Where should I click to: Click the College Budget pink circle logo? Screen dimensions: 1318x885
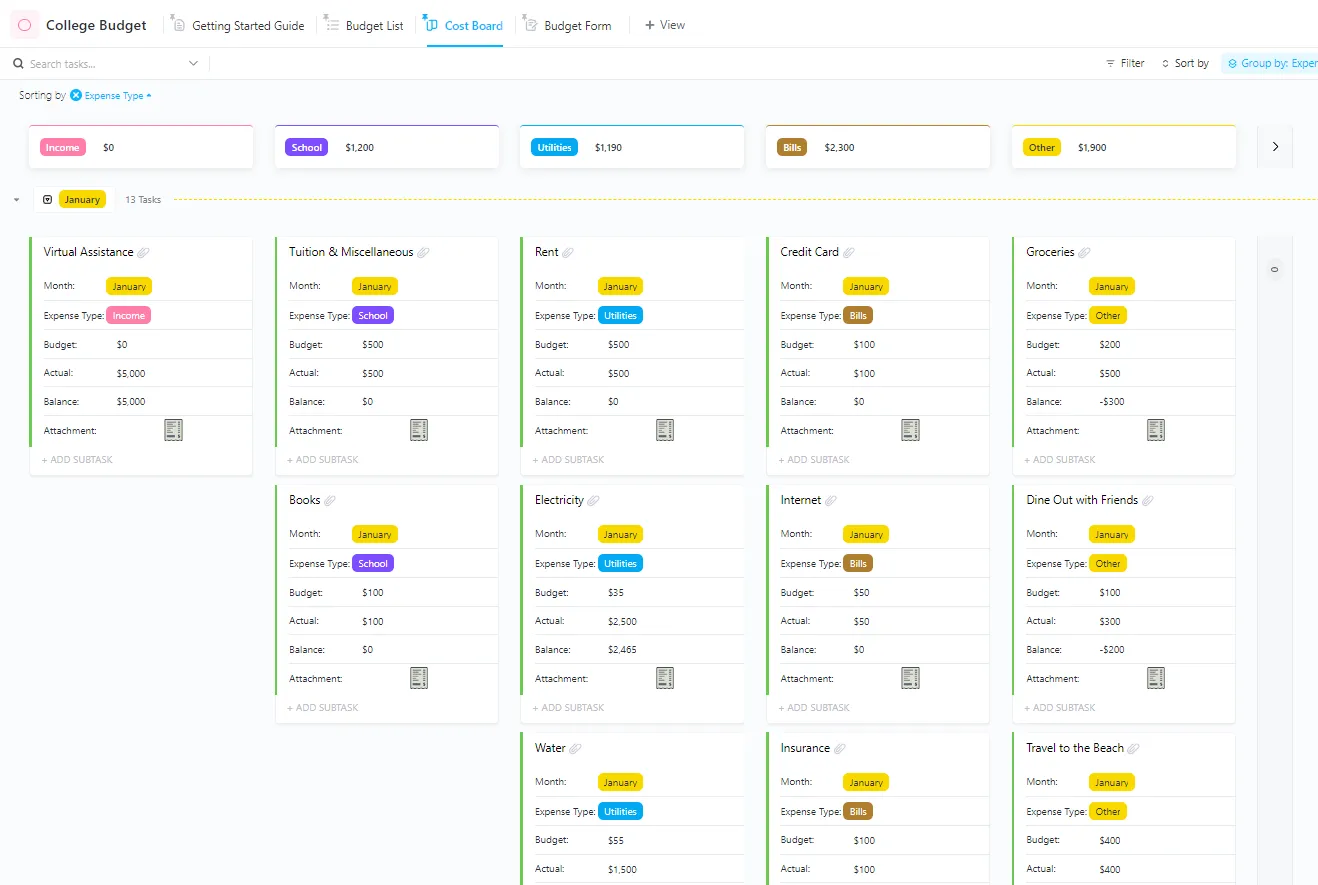[24, 25]
